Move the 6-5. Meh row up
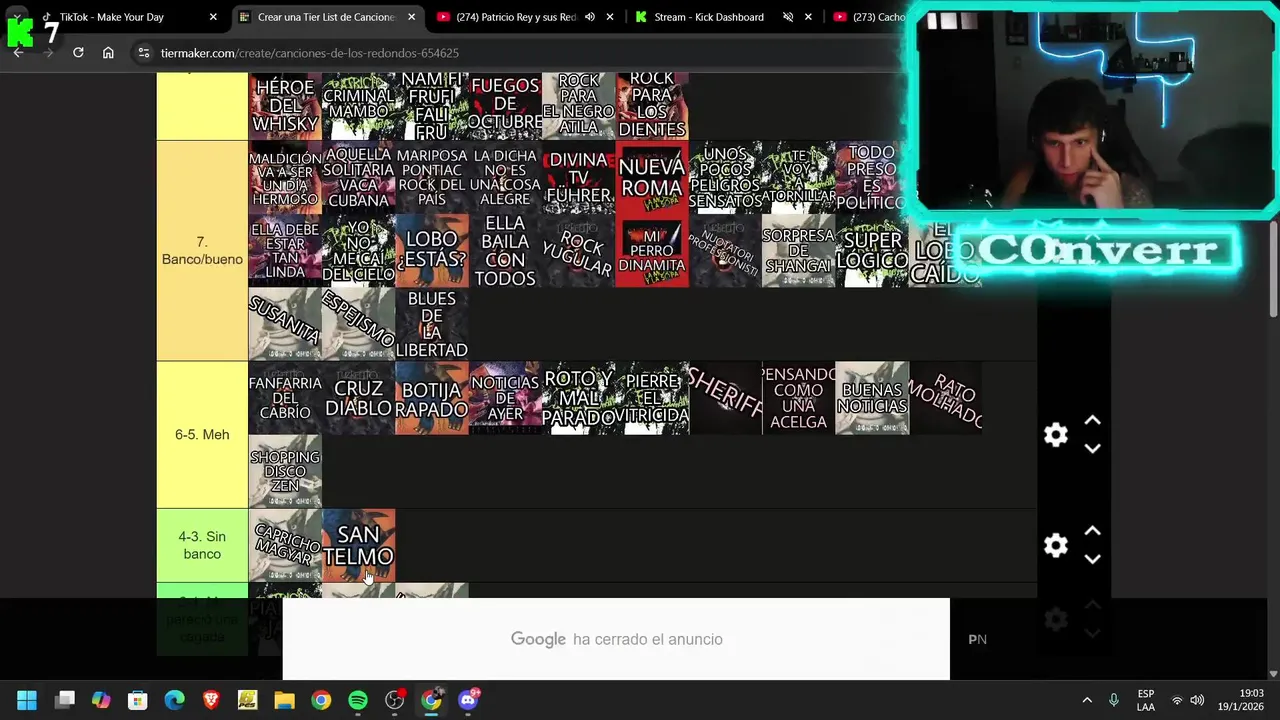Screen dimensions: 1280x720 tap(1092, 421)
